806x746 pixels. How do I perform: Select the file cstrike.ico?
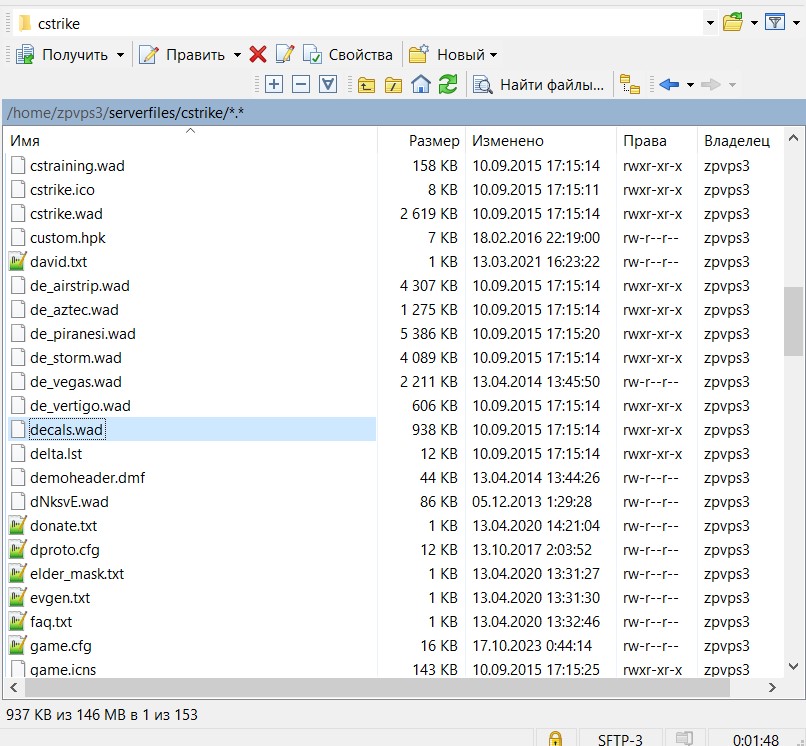tap(62, 190)
